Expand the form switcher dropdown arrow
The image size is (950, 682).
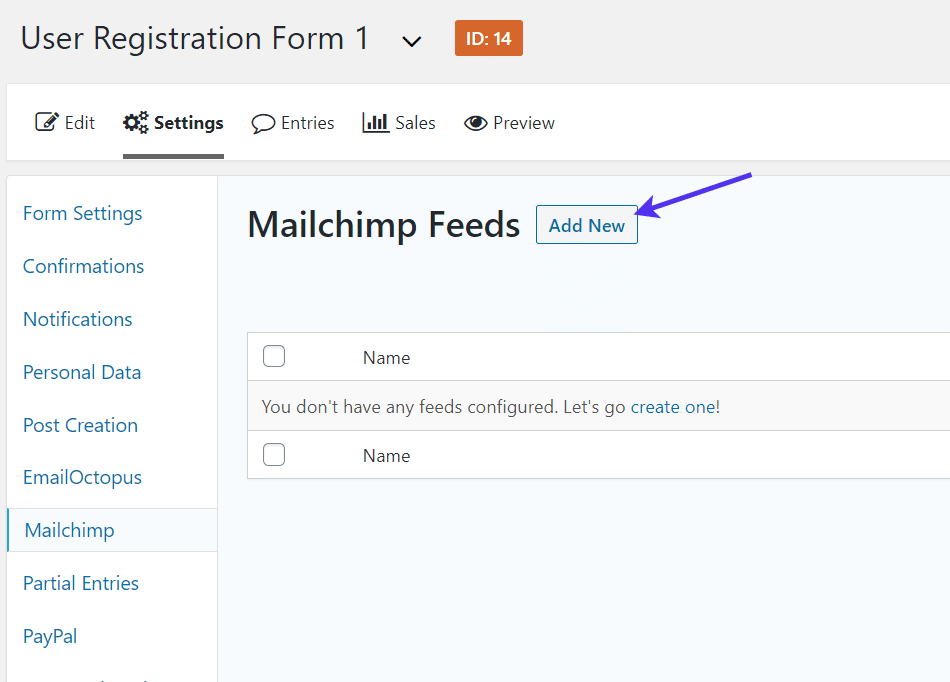pyautogui.click(x=411, y=41)
